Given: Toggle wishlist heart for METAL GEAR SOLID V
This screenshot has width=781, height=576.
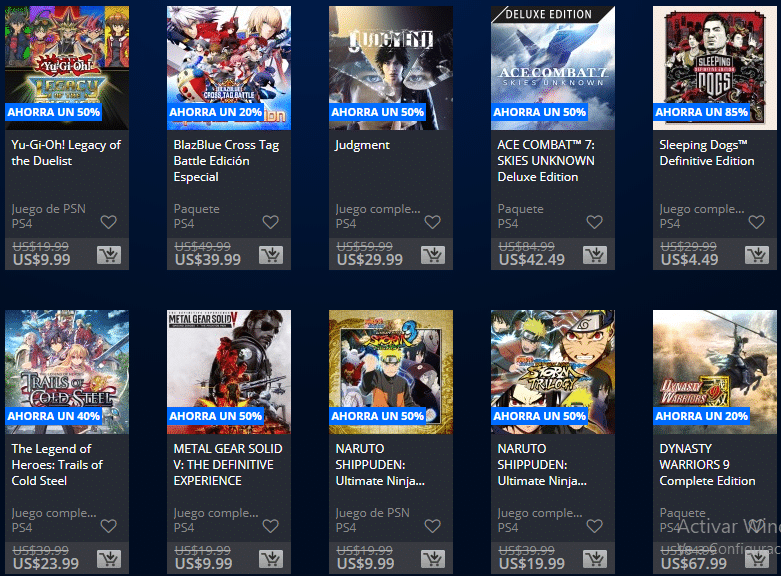Looking at the screenshot, I should (x=270, y=526).
